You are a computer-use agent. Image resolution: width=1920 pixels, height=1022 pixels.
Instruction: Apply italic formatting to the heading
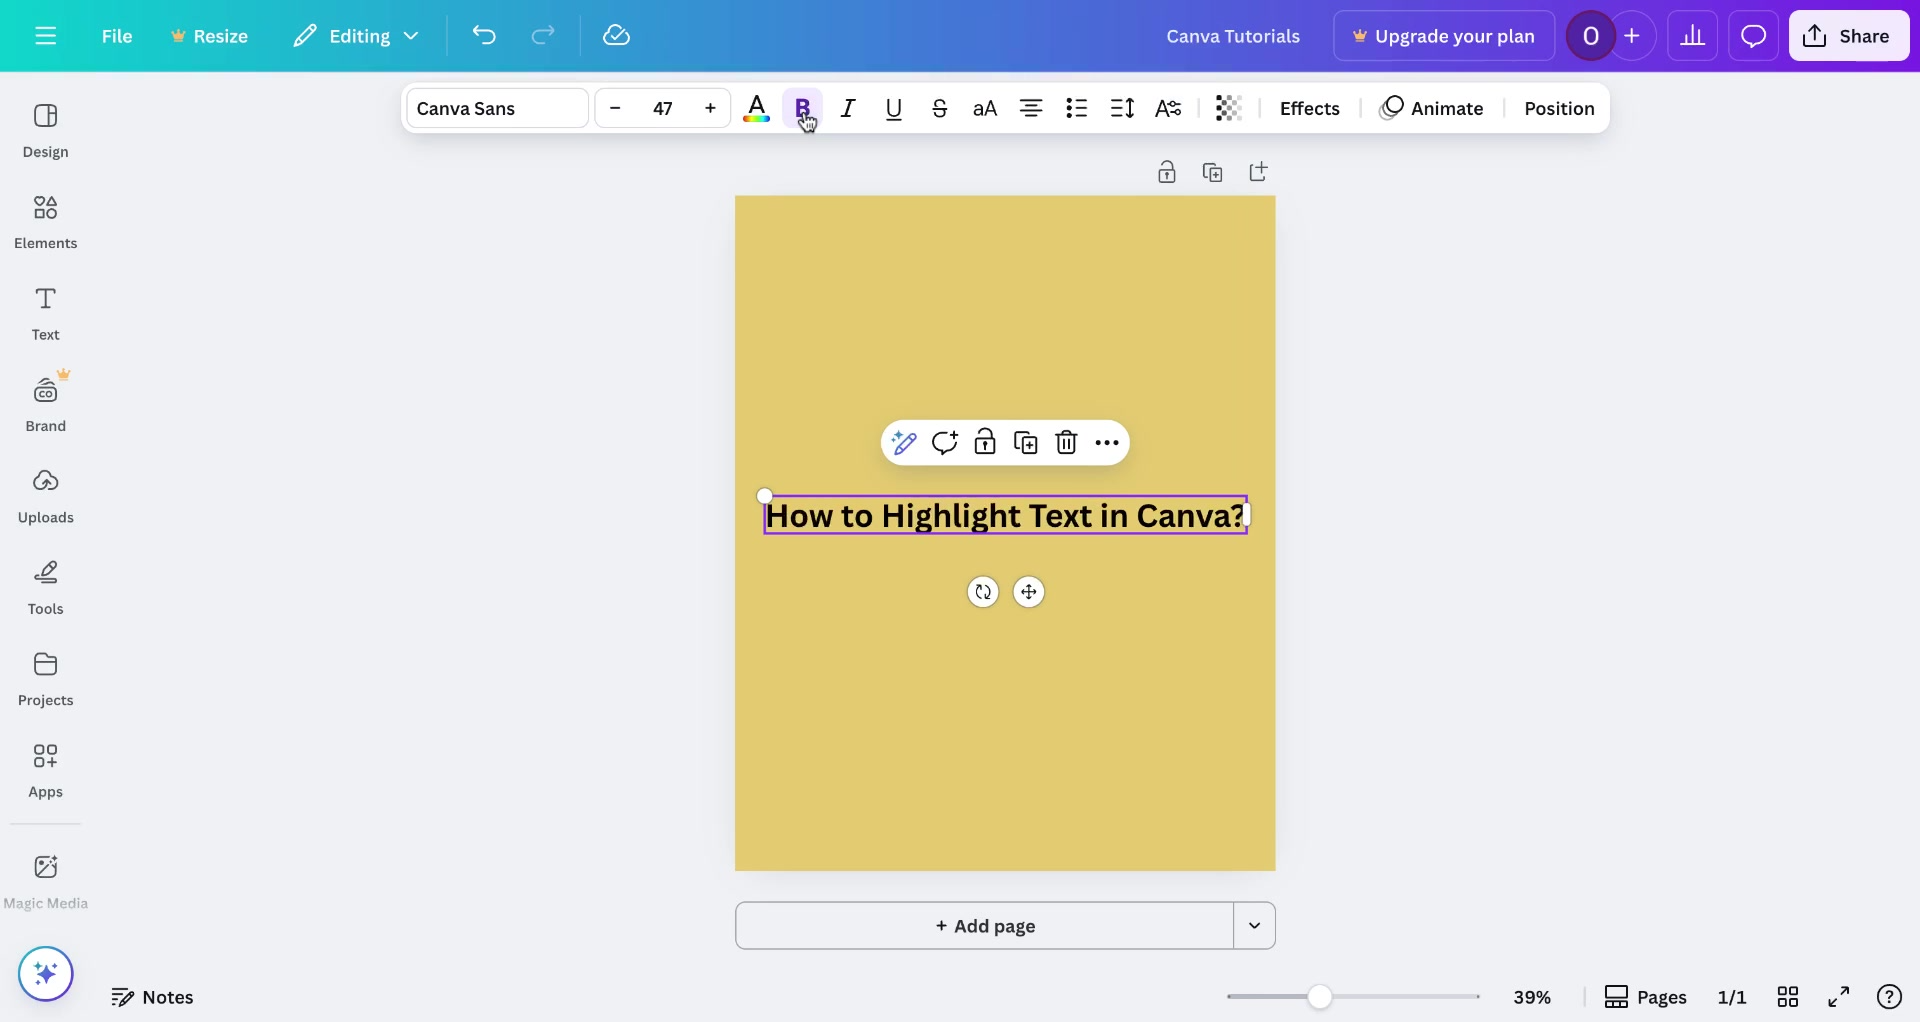[847, 108]
